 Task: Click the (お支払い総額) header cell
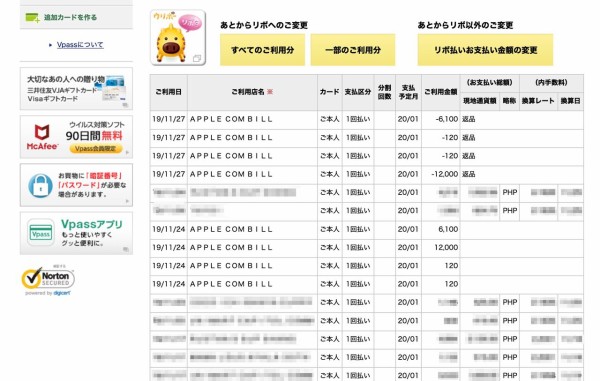pos(489,83)
